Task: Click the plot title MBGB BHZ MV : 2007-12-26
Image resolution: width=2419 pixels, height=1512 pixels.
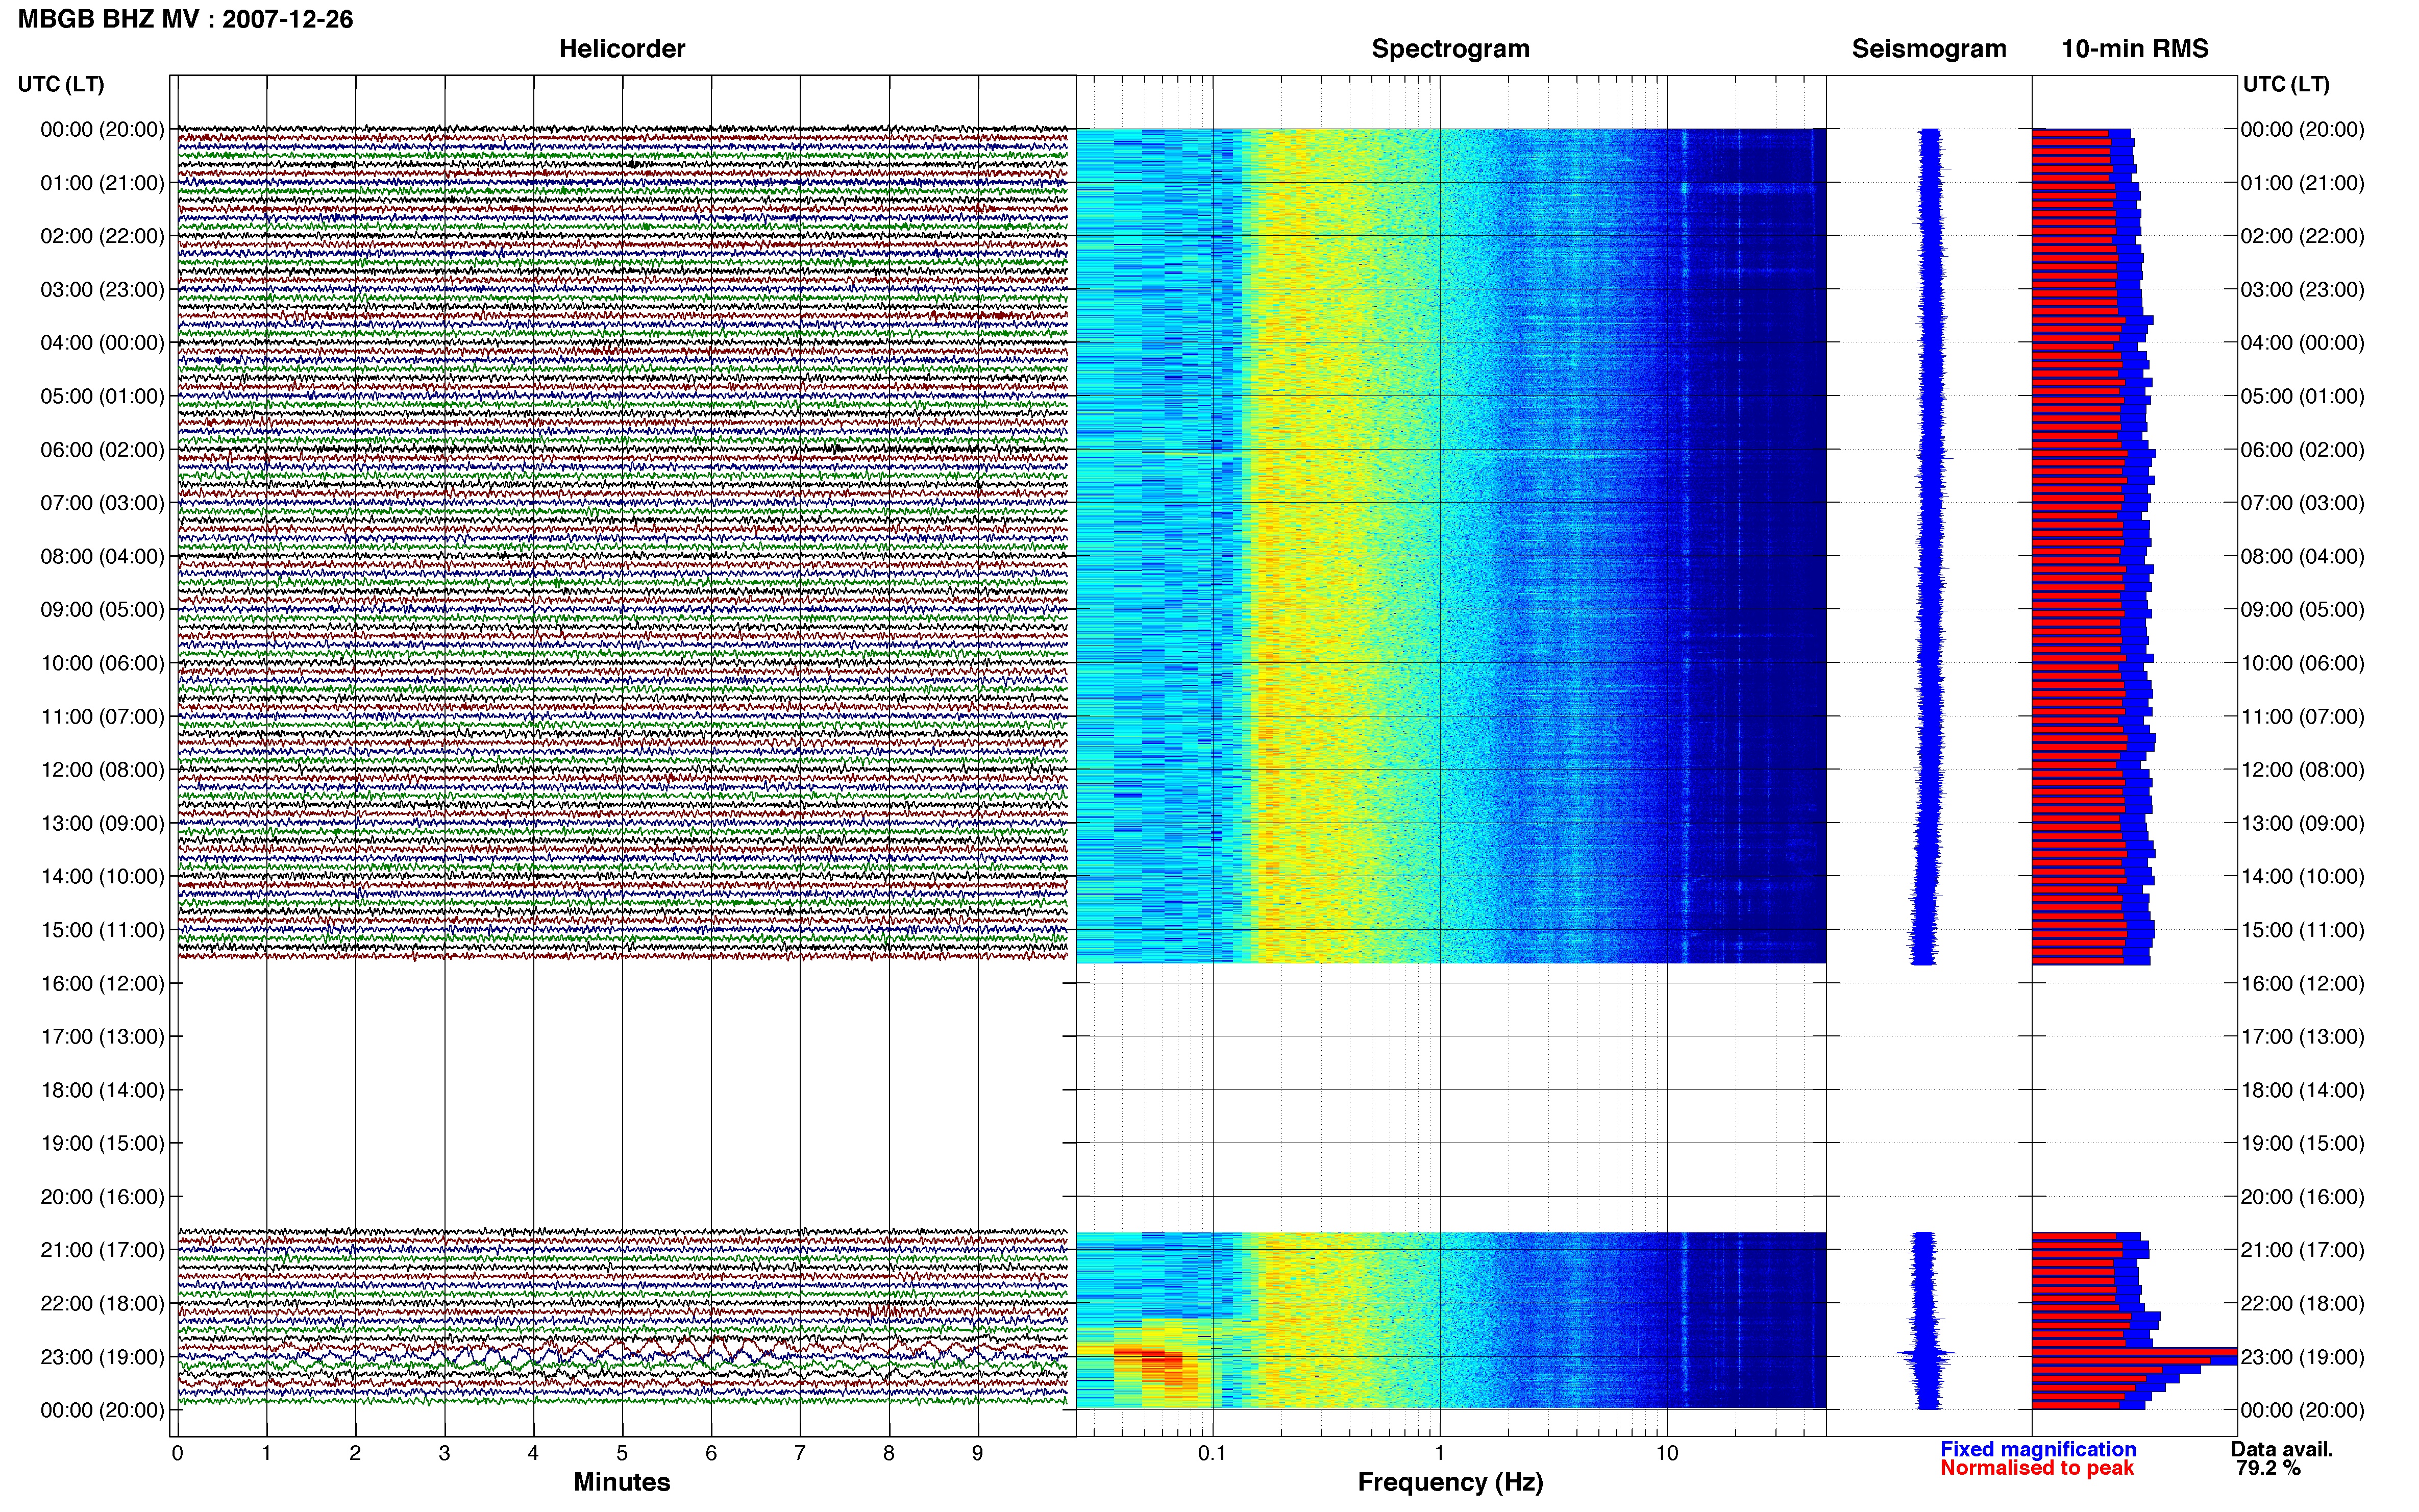Action: [185, 19]
